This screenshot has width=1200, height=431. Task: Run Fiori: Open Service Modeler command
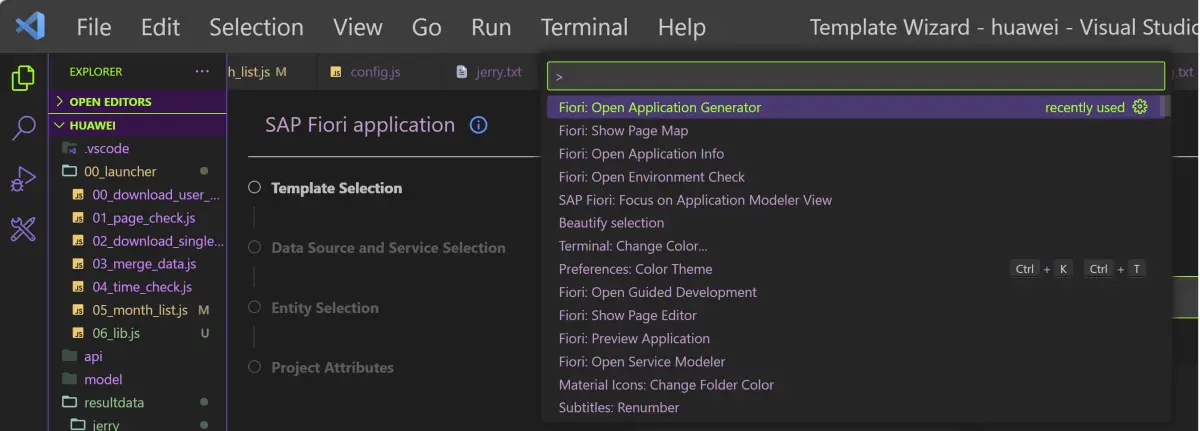(x=856, y=361)
